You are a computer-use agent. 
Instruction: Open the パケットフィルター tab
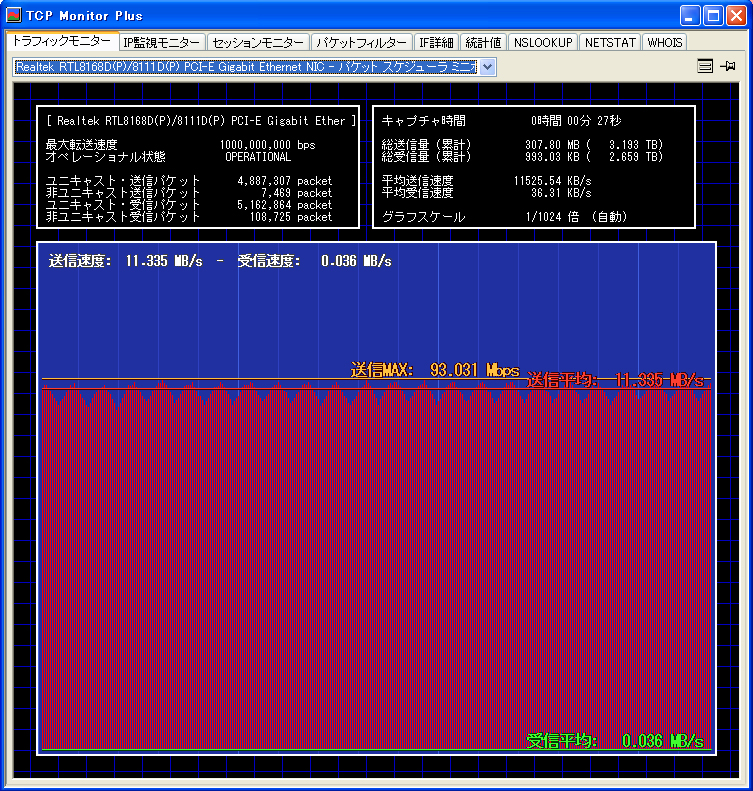pyautogui.click(x=361, y=42)
